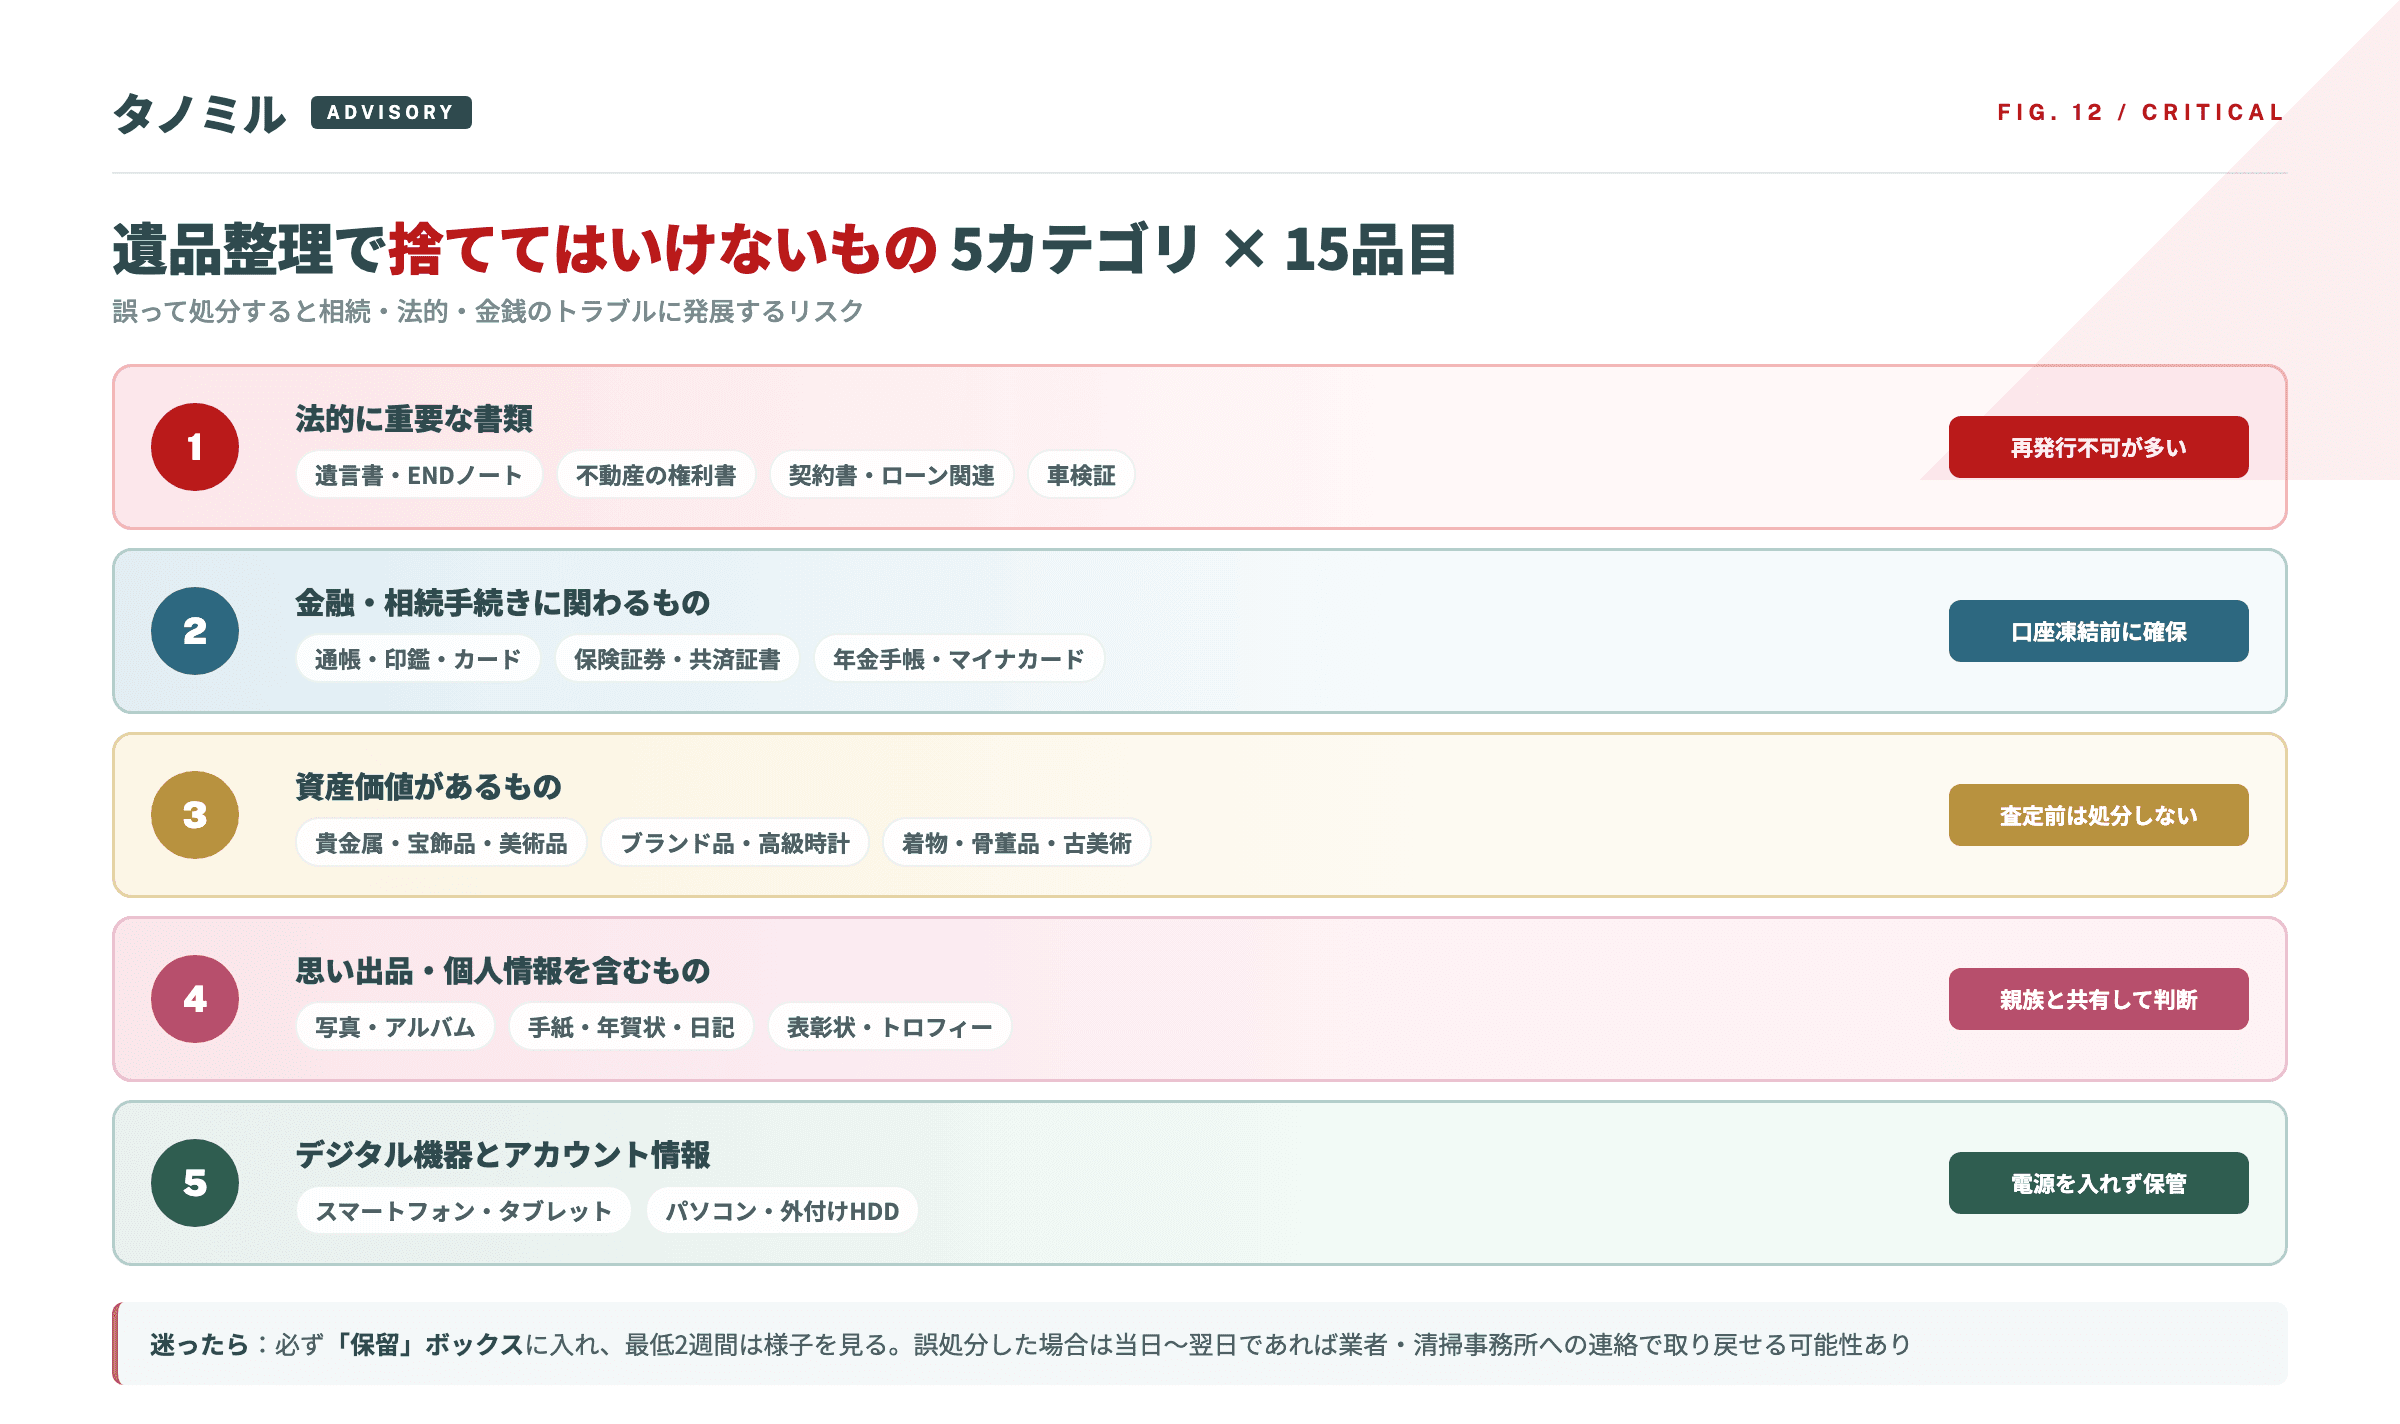The width and height of the screenshot is (2400, 1424).
Task: Click the 思い出品・個人情報を含むもの heading
Action: click(503, 971)
